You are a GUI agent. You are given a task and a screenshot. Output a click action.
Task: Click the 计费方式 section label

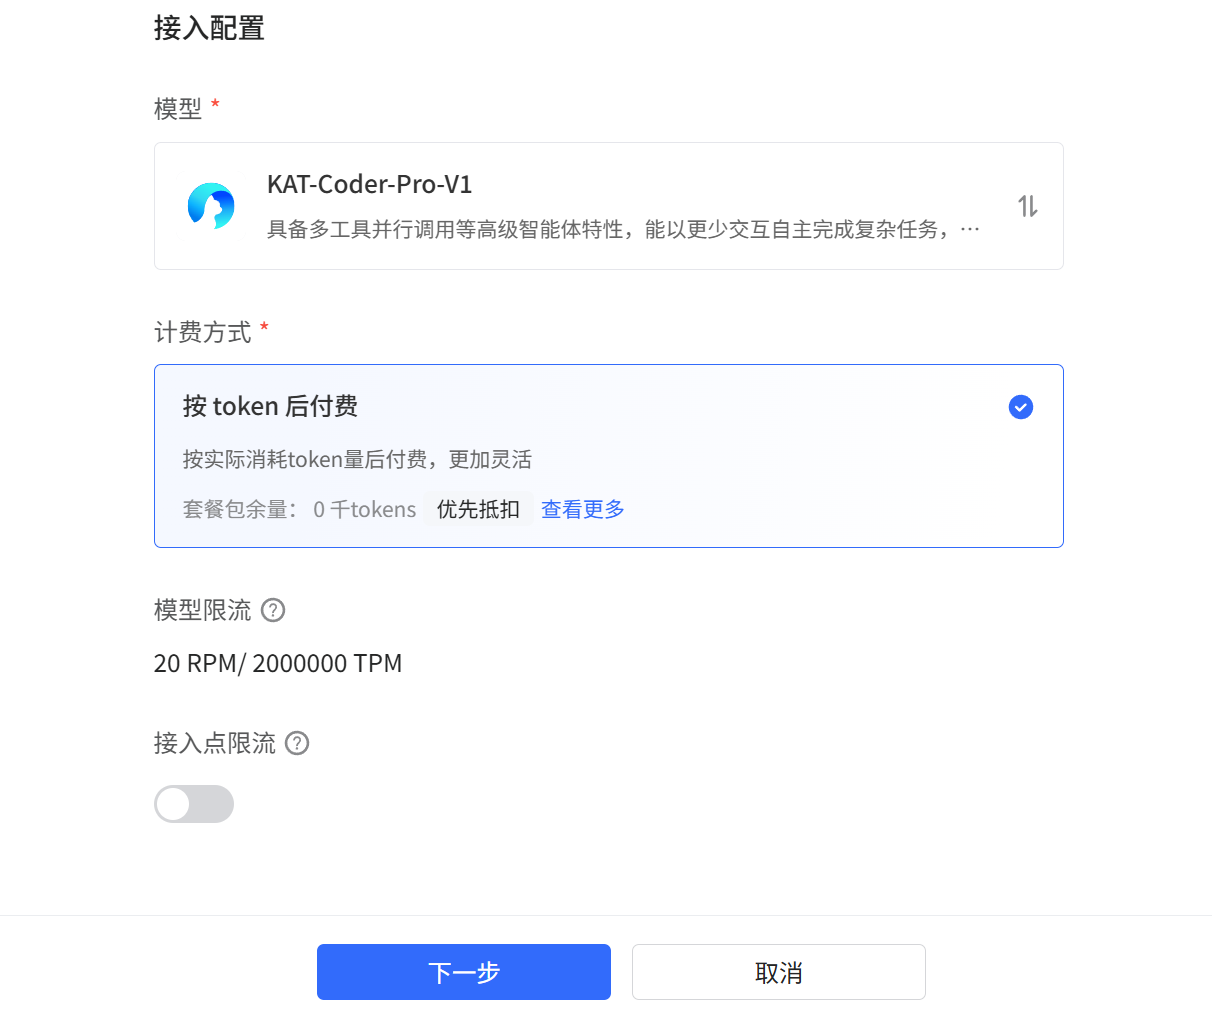[x=202, y=332]
